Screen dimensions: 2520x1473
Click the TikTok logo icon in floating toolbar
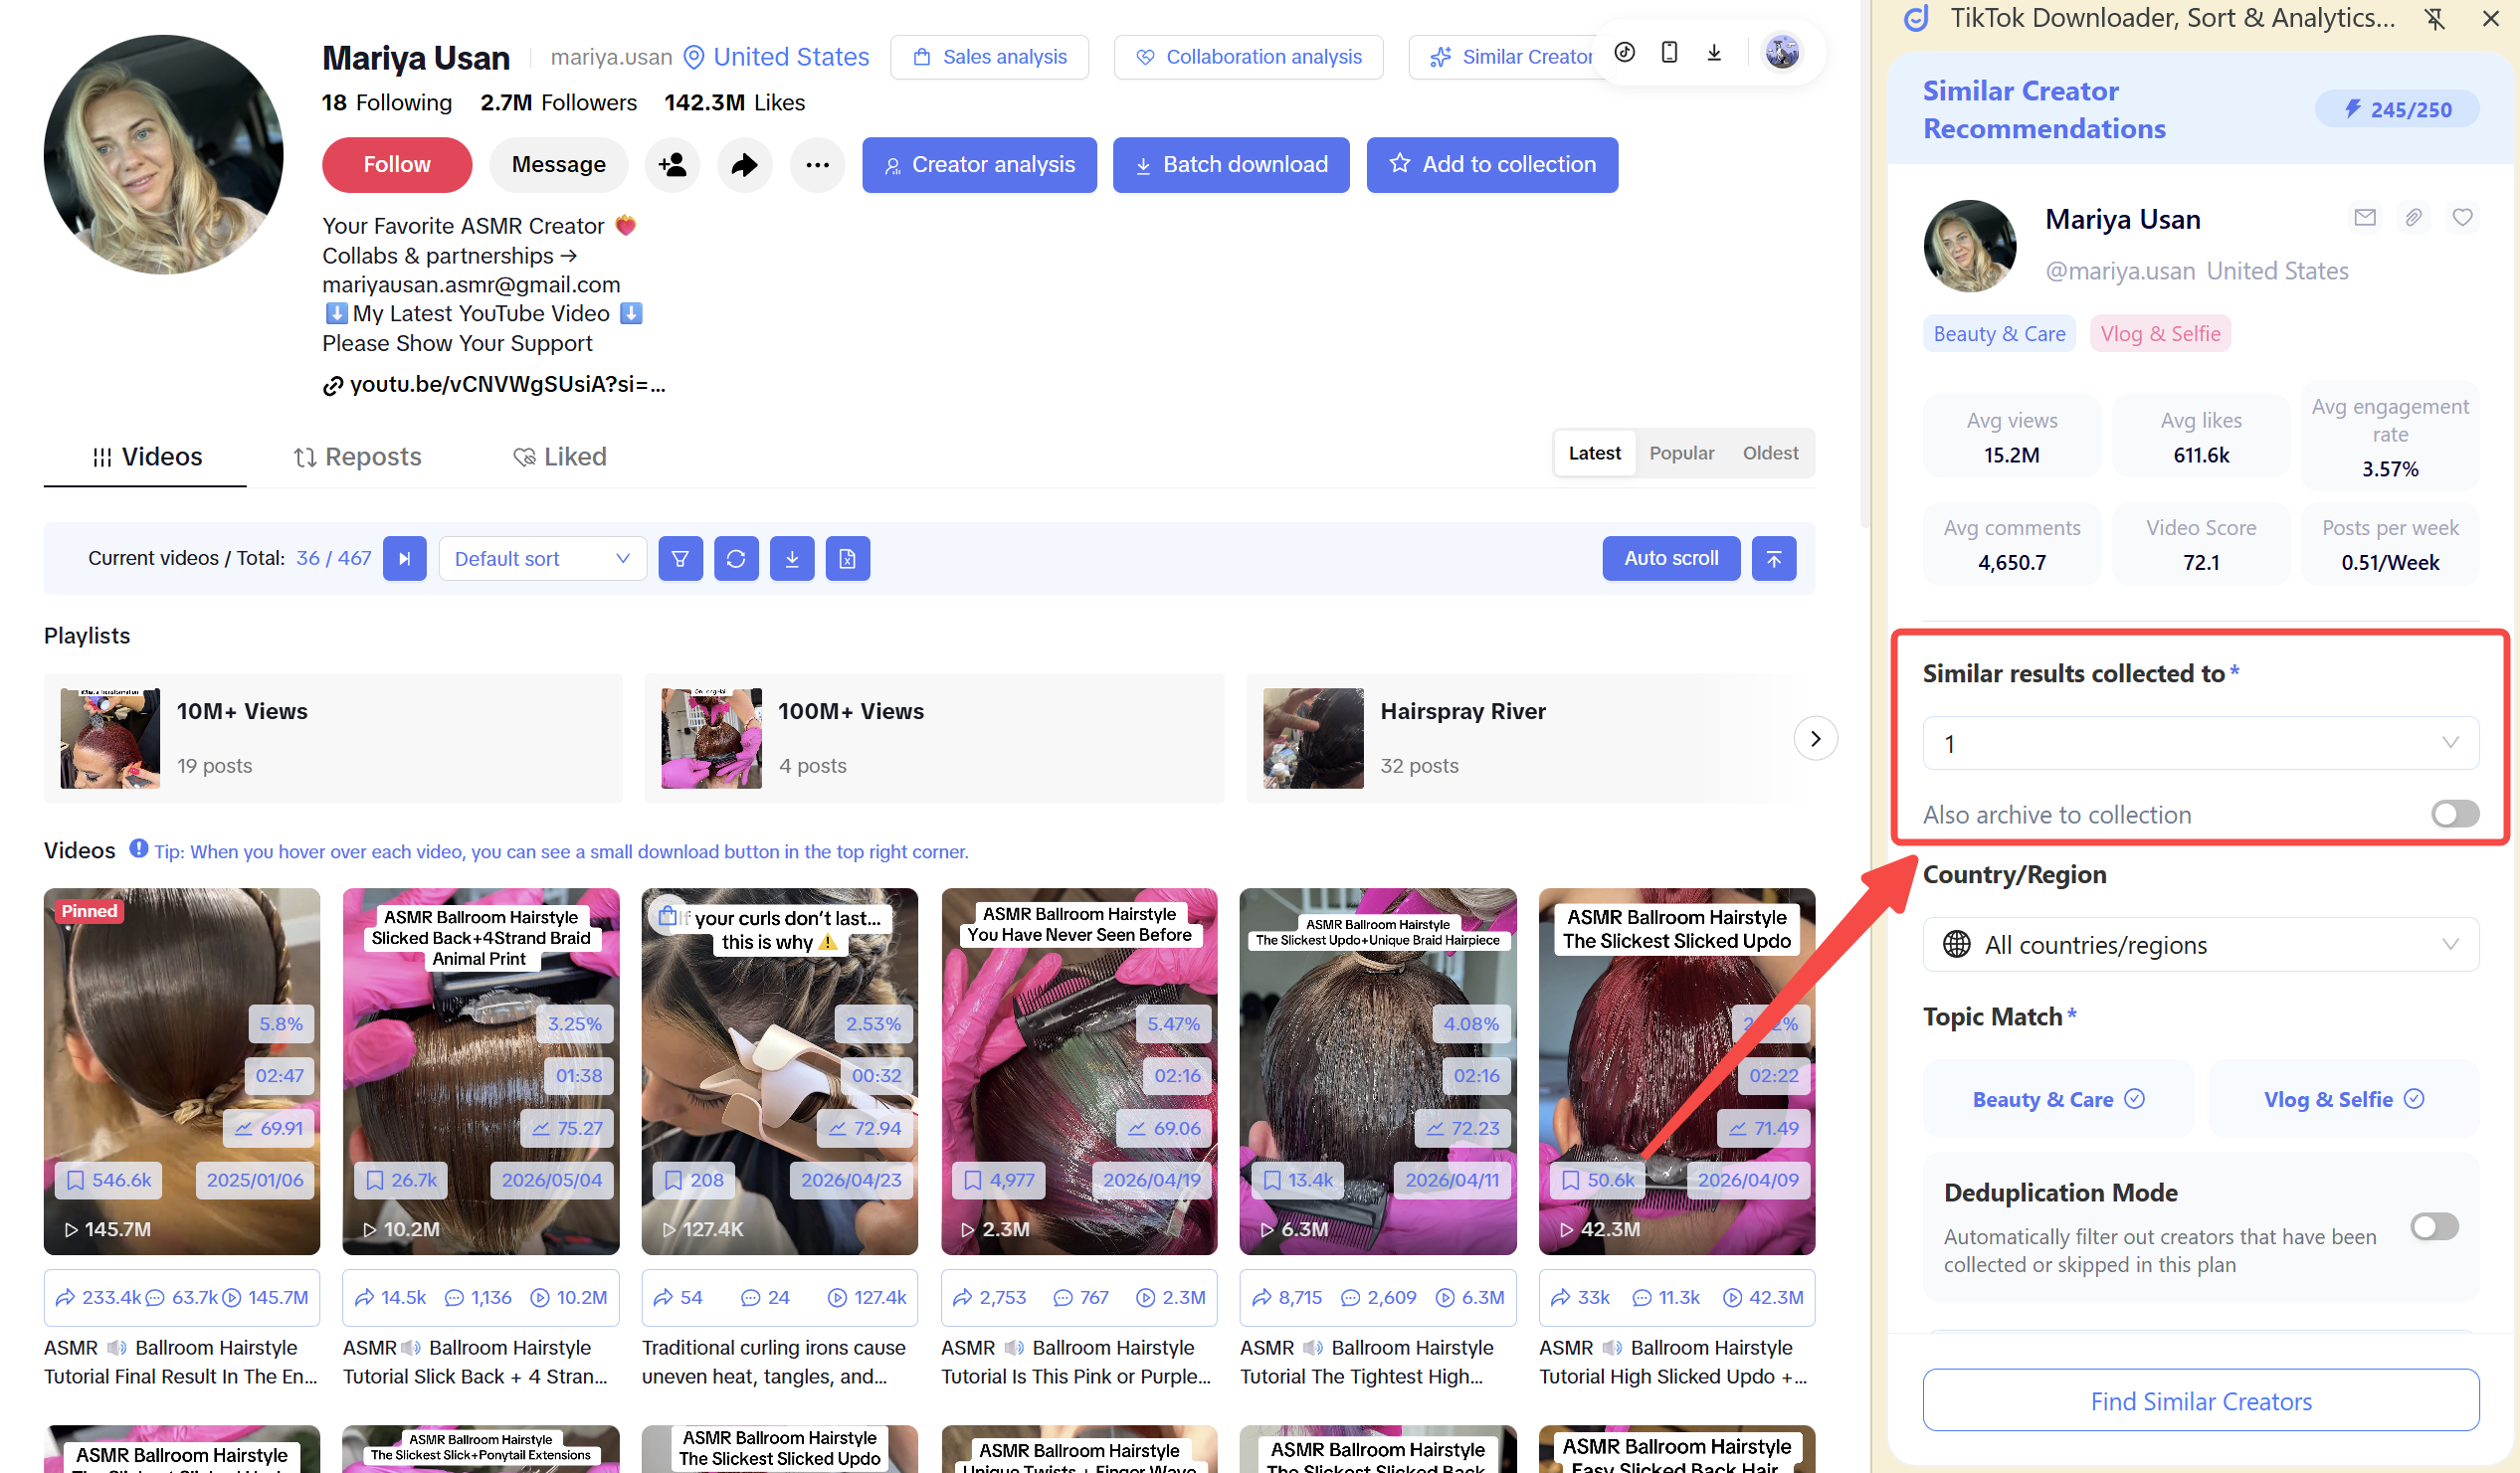pos(1625,52)
